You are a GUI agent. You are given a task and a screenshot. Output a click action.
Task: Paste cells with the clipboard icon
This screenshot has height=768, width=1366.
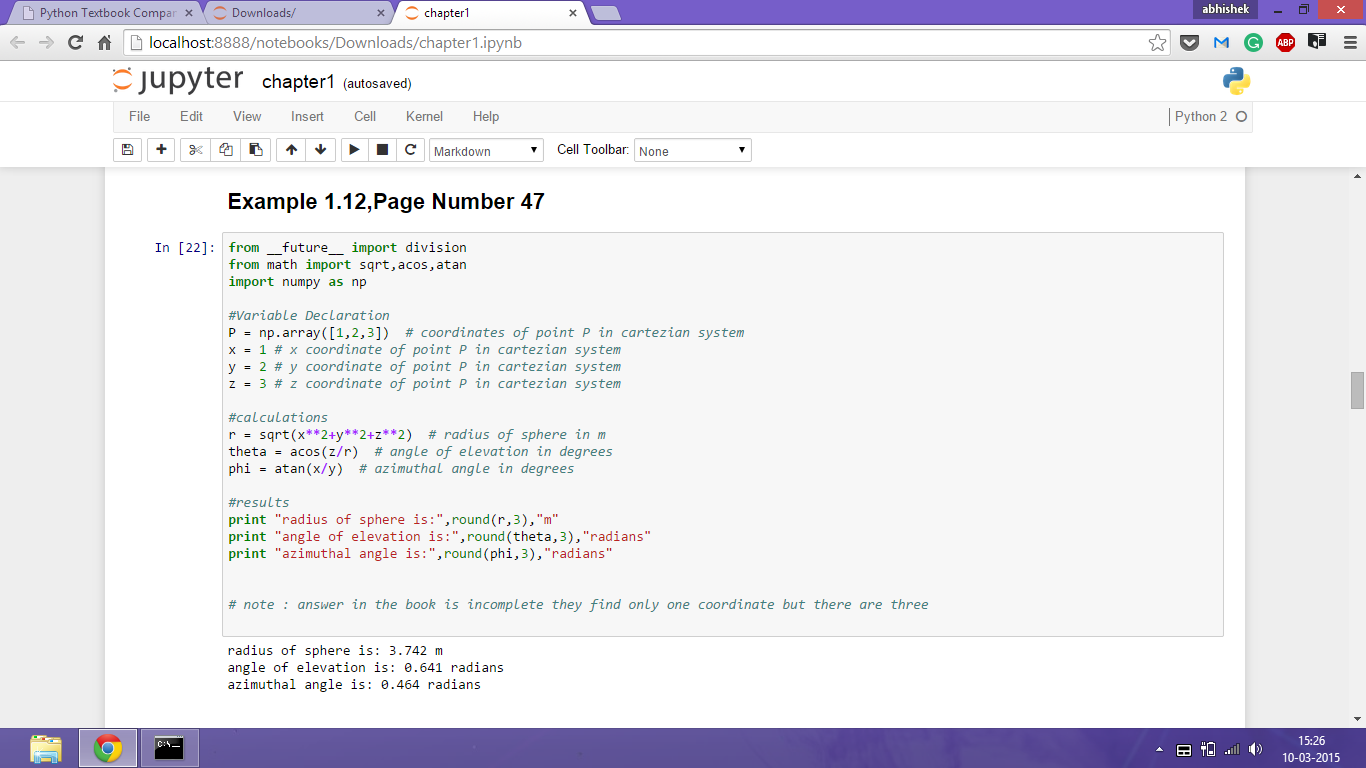(255, 150)
